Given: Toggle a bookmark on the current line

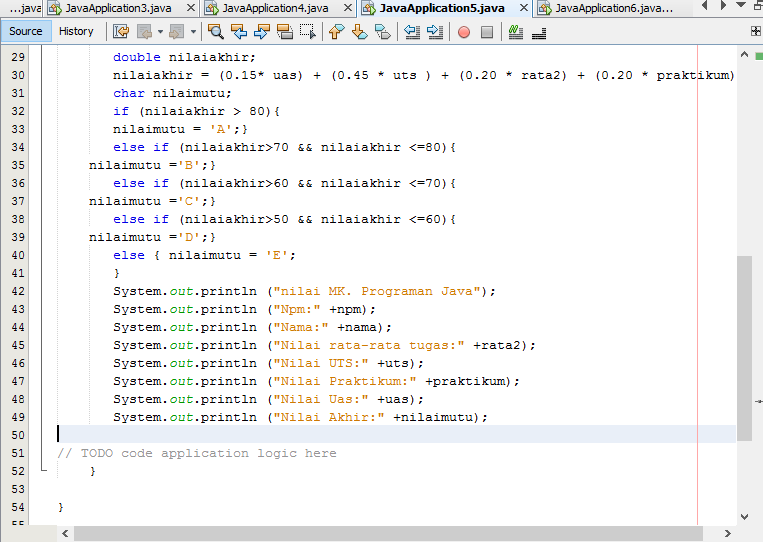Looking at the screenshot, I should [x=383, y=32].
